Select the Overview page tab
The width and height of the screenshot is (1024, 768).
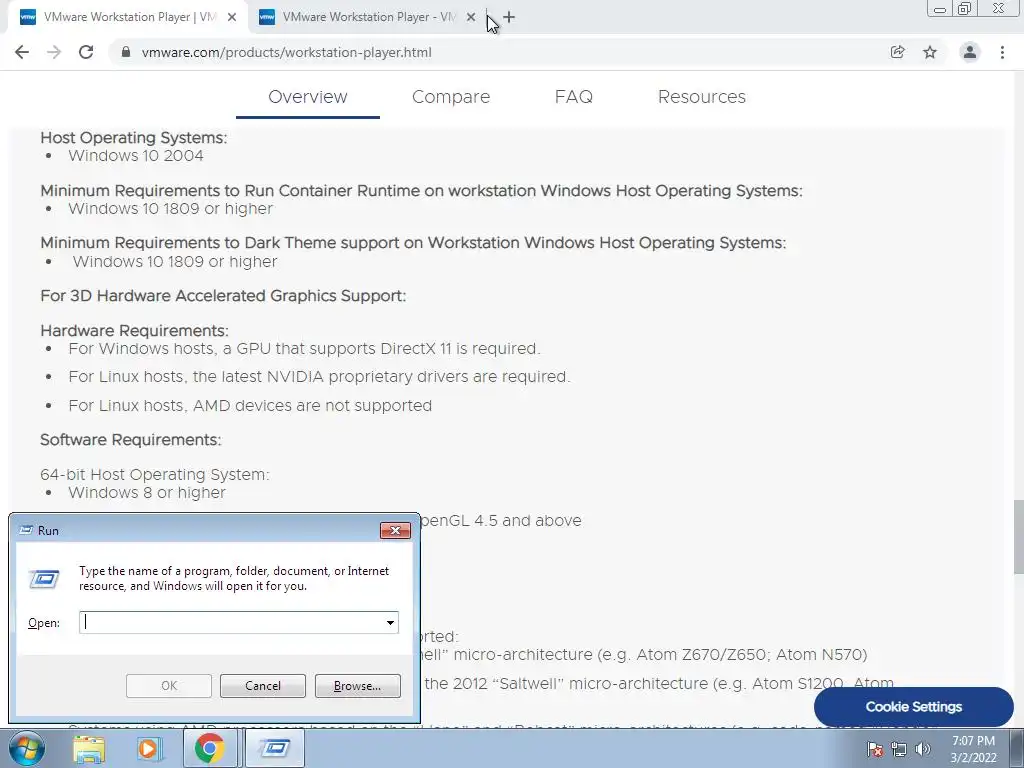point(308,97)
